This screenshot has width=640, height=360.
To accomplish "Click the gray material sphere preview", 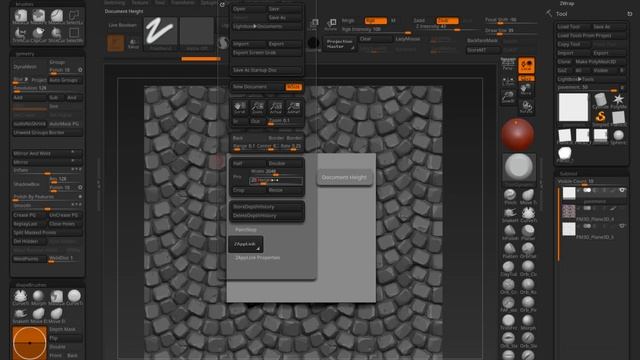I will tap(519, 167).
